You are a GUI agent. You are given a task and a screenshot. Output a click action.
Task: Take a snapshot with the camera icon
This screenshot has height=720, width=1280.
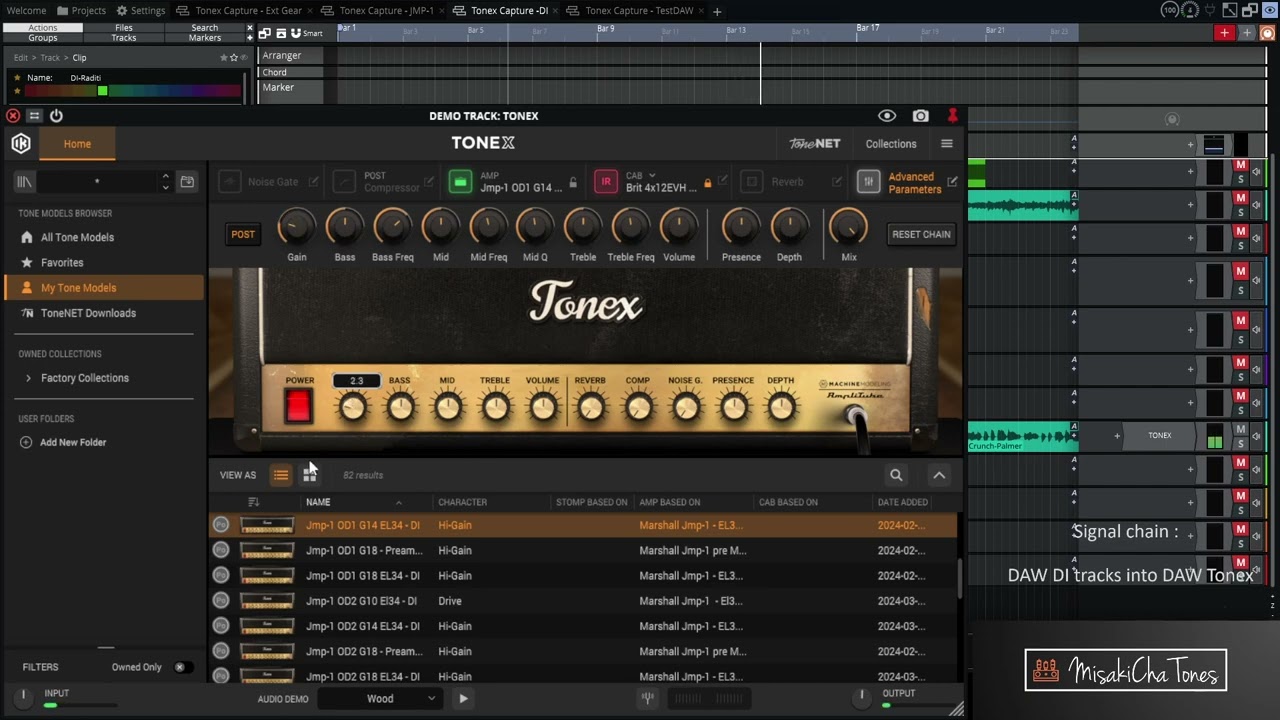921,116
